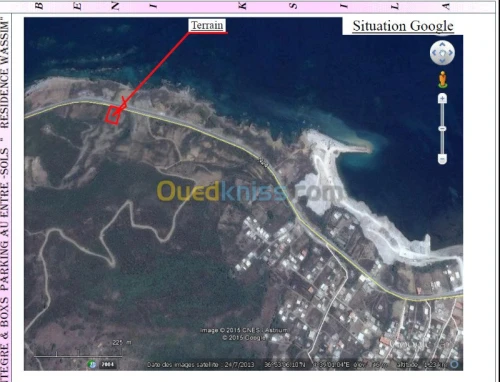
Task: Pan the map left with the compass arrow
Action: (x=434, y=53)
